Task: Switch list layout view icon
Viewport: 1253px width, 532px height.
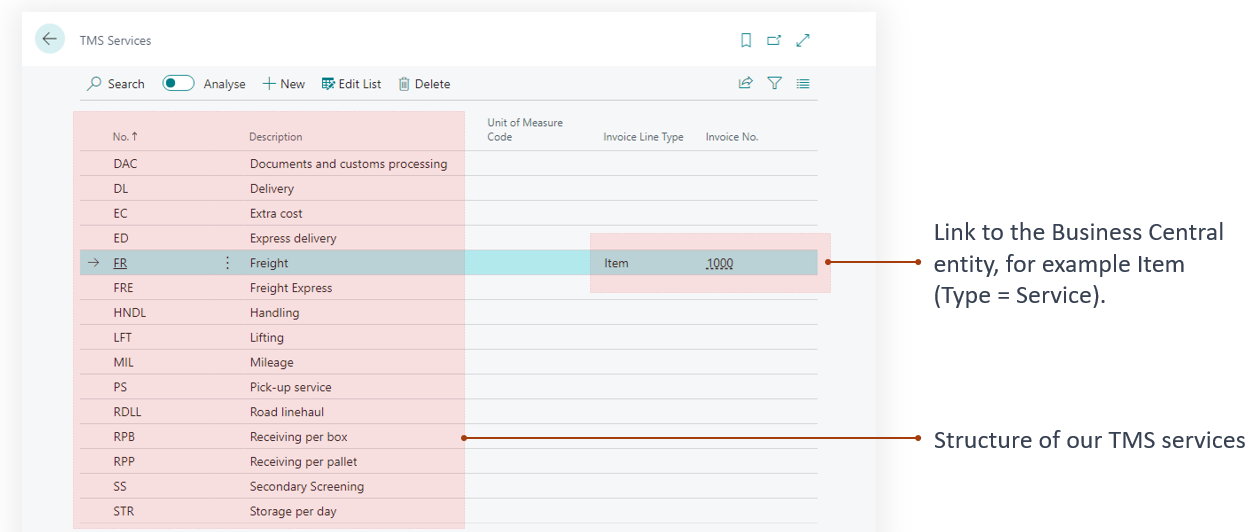Action: (803, 84)
